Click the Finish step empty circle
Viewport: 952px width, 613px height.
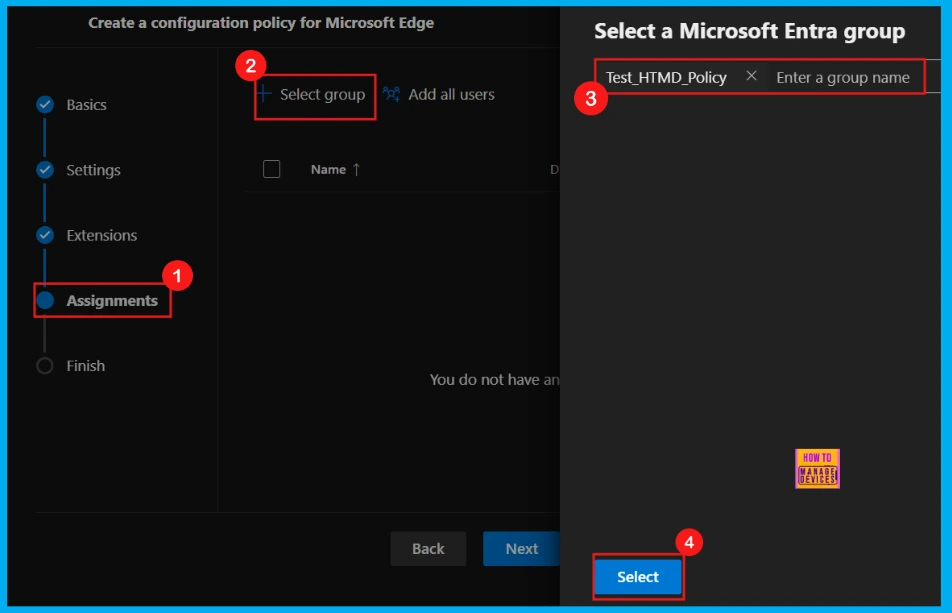45,365
